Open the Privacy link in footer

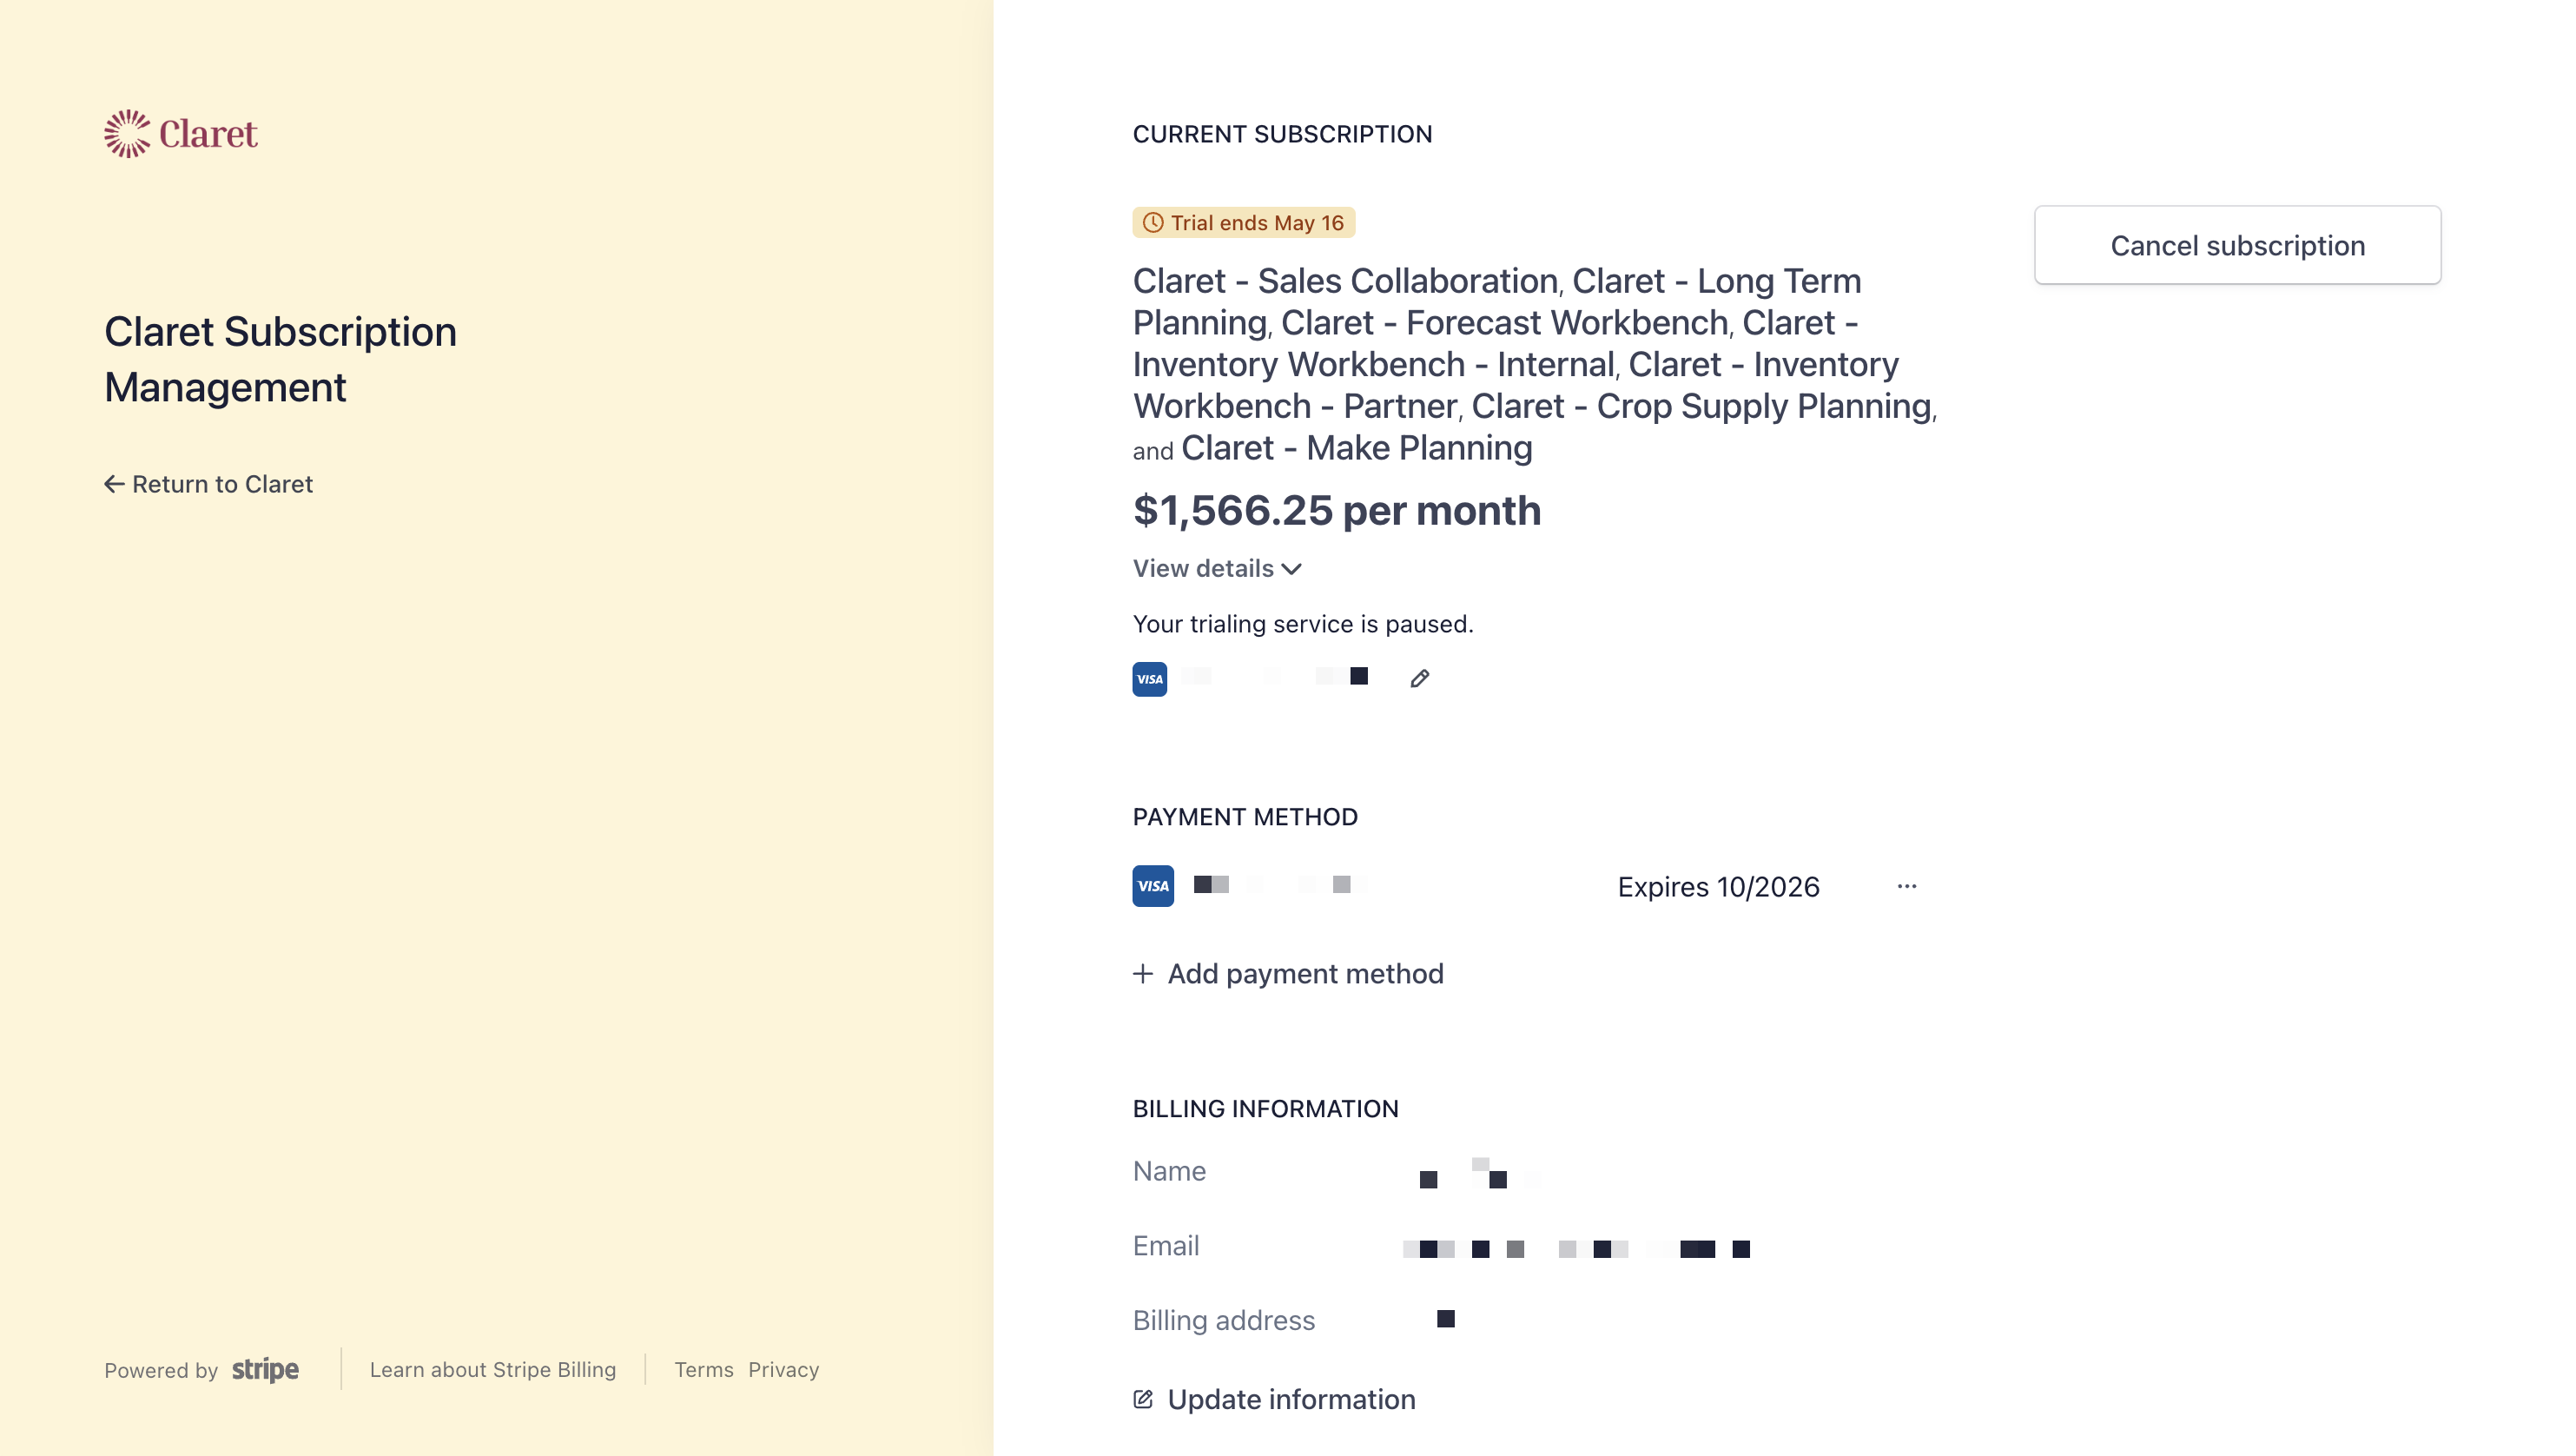pyautogui.click(x=783, y=1369)
